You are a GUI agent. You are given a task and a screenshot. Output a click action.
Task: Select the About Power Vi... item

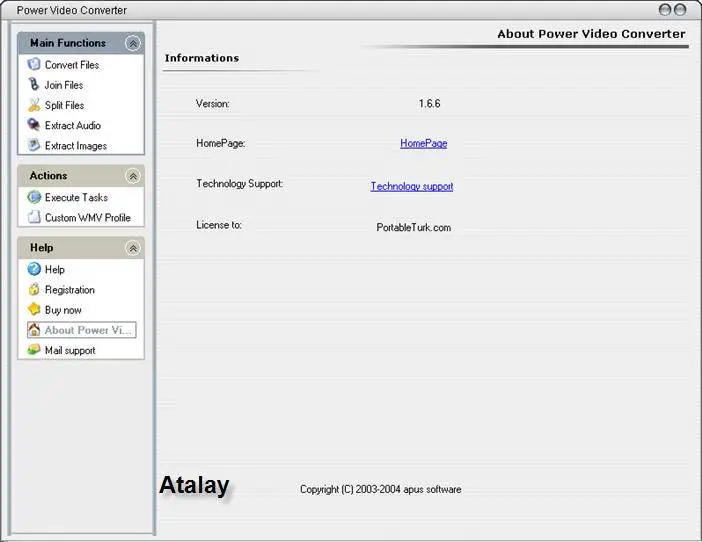tap(81, 330)
